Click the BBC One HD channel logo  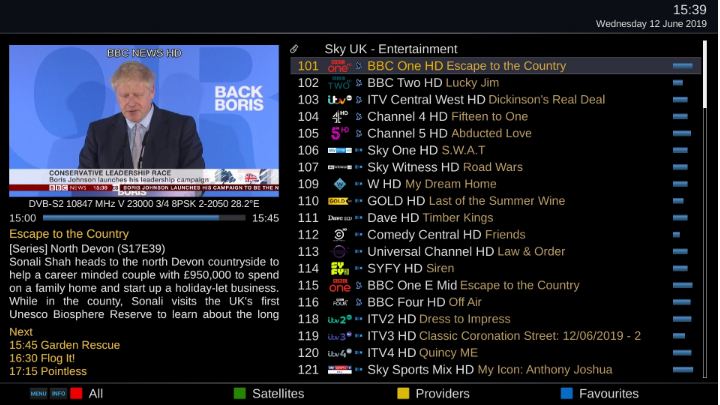339,66
